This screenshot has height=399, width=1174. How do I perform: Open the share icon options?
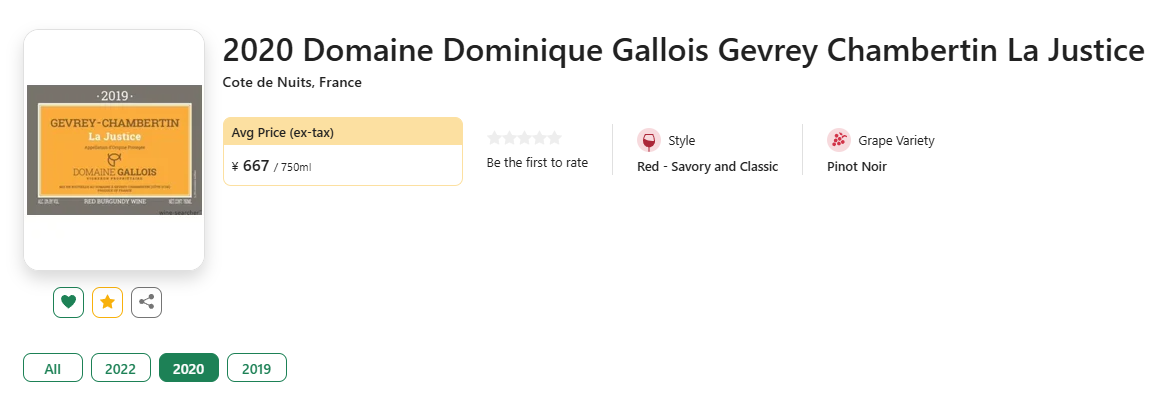[147, 302]
